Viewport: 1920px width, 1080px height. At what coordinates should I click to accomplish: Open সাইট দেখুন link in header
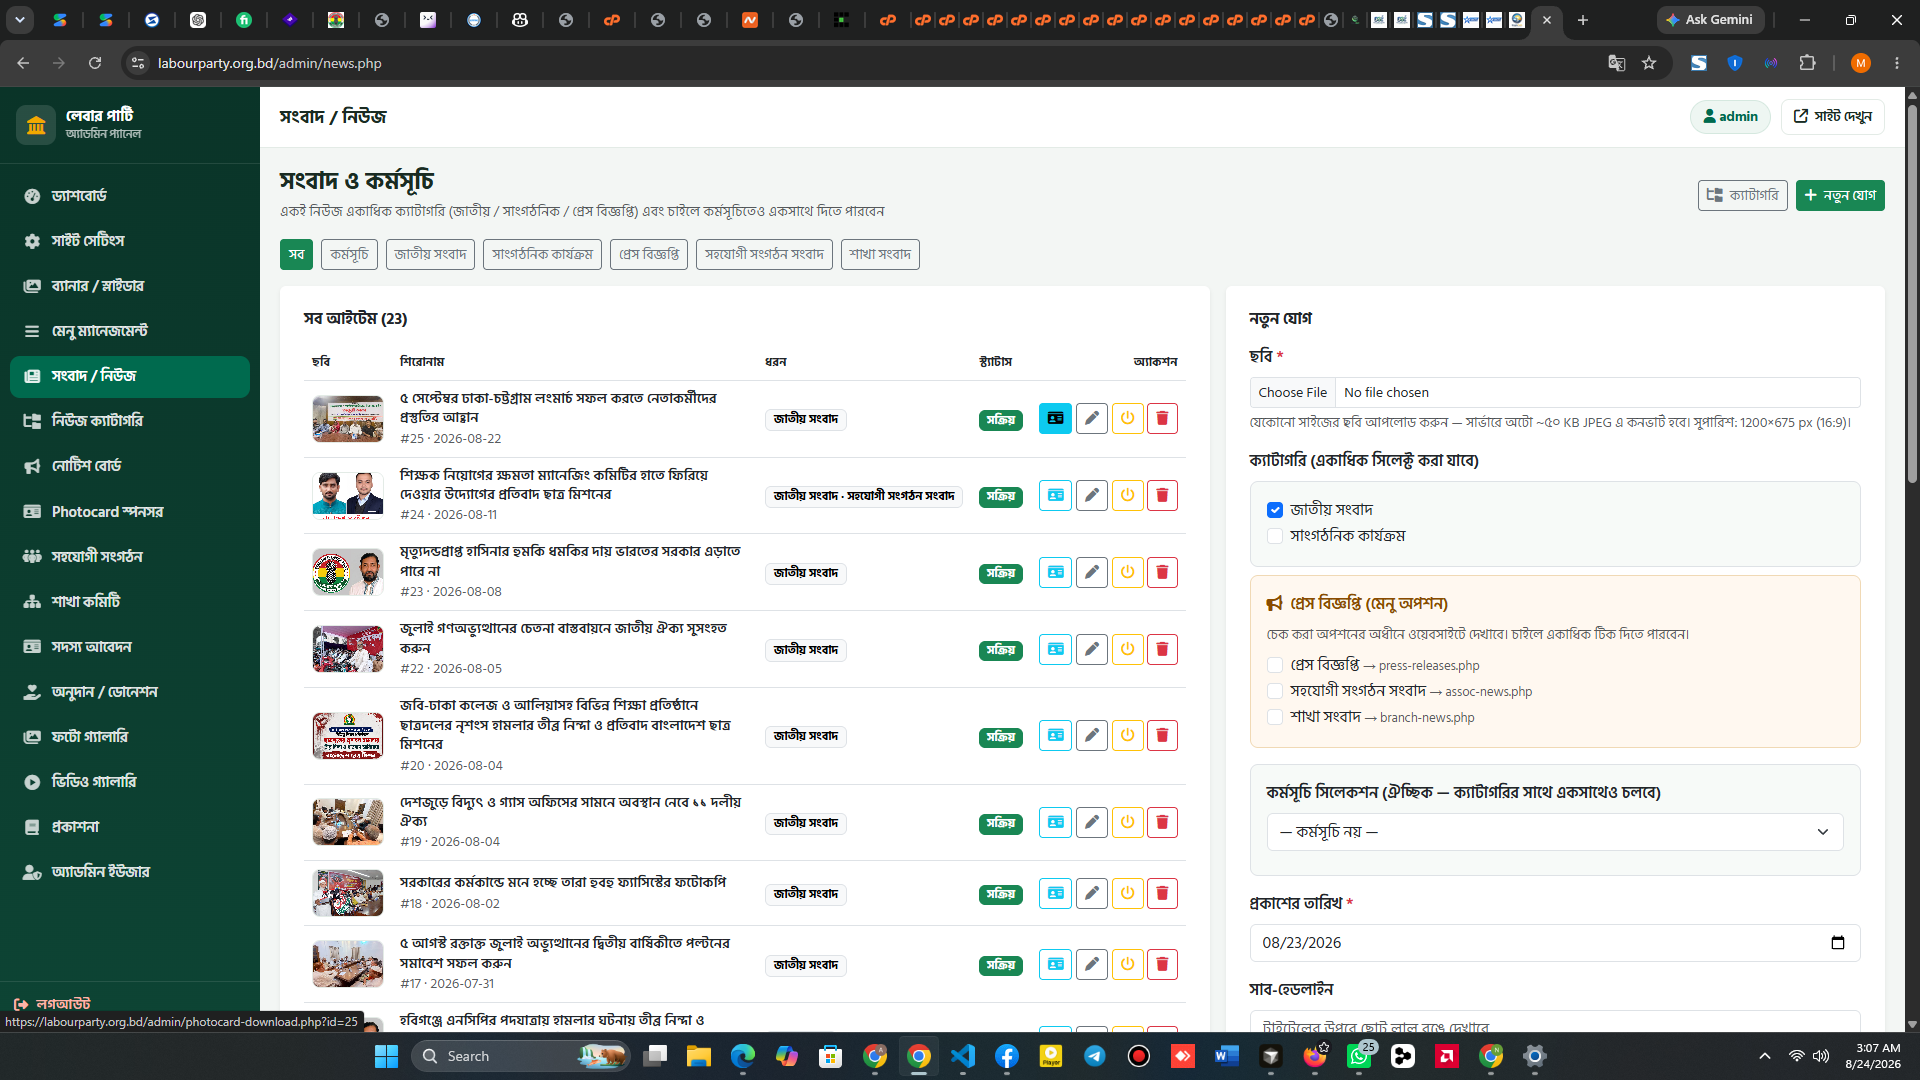(x=1832, y=117)
